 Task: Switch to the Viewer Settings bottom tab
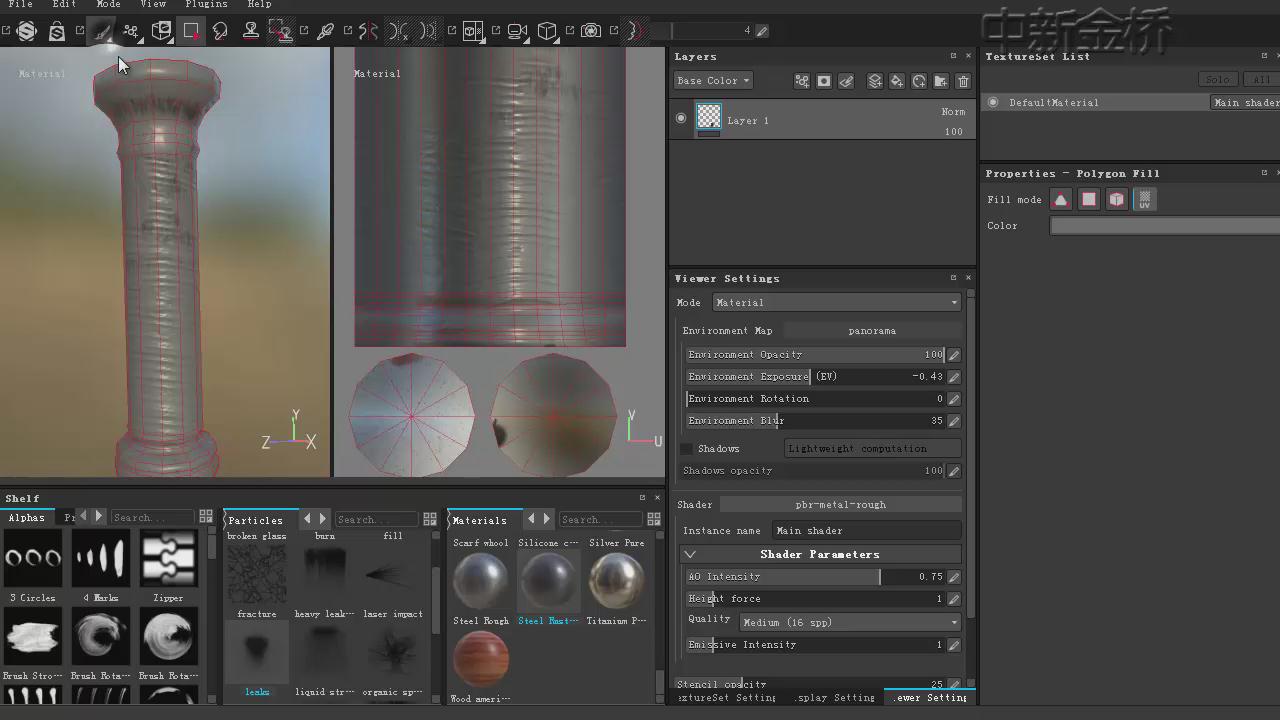point(931,698)
